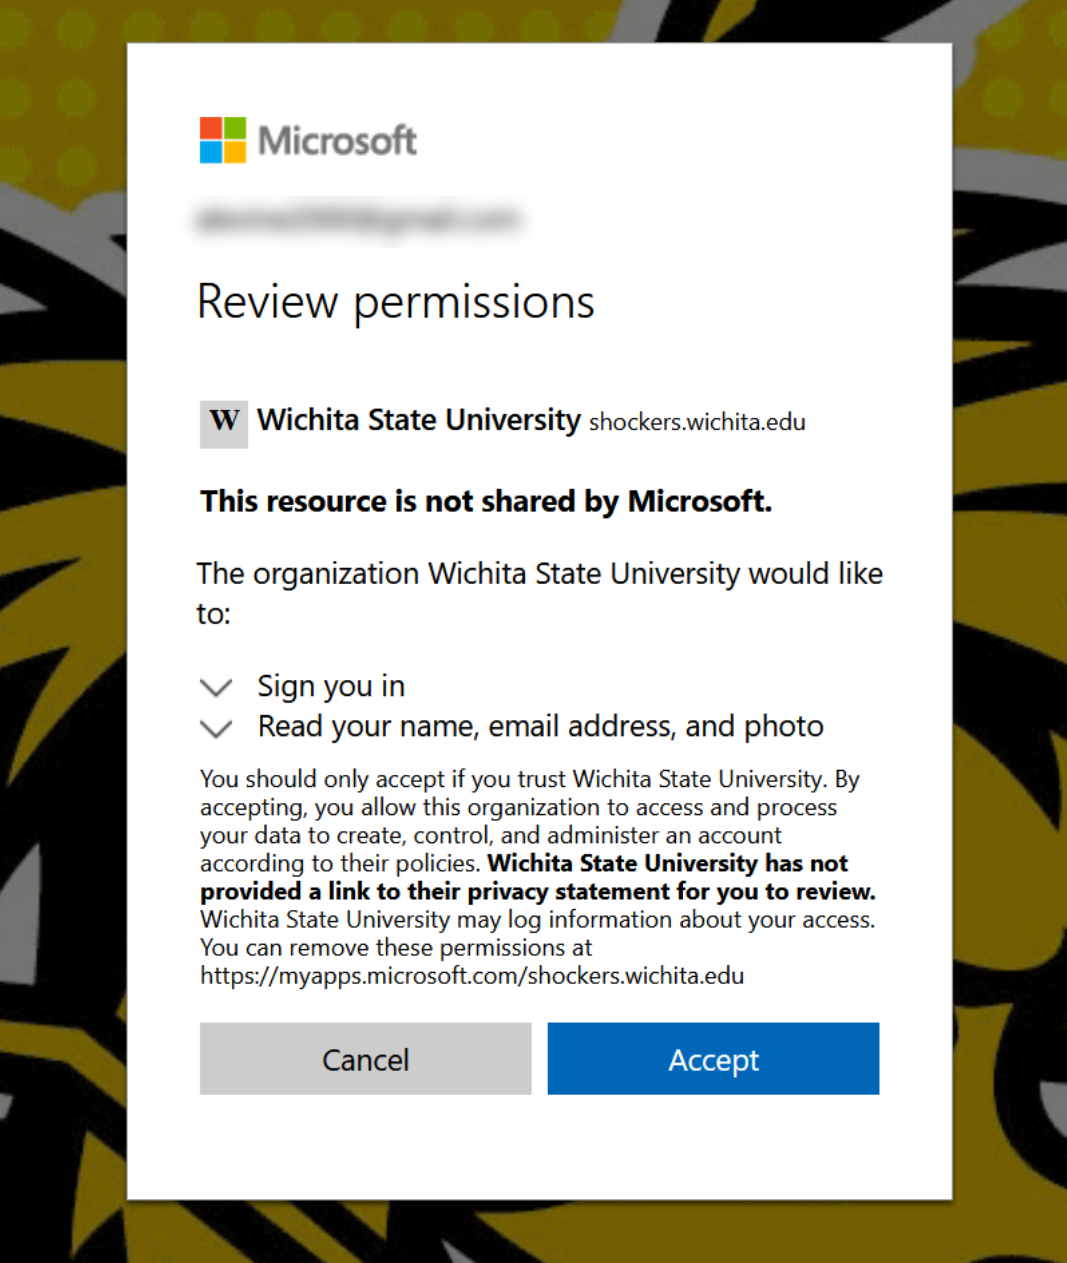Expand the 'Read your name, email address, and photo' permission
Screen dimensions: 1067x1263
point(215,728)
